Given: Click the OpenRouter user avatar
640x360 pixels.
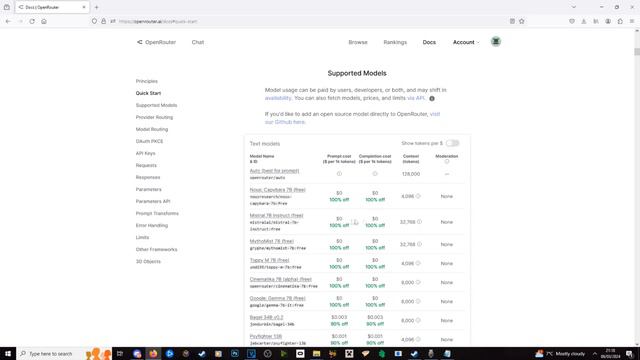Looking at the screenshot, I should click(496, 42).
